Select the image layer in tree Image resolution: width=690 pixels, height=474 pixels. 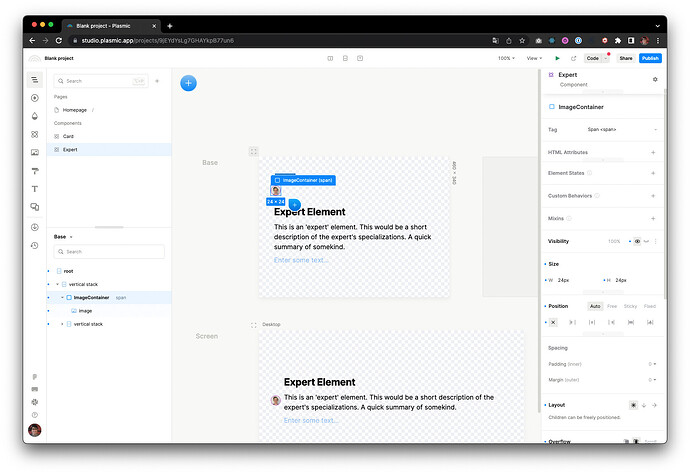(x=85, y=310)
